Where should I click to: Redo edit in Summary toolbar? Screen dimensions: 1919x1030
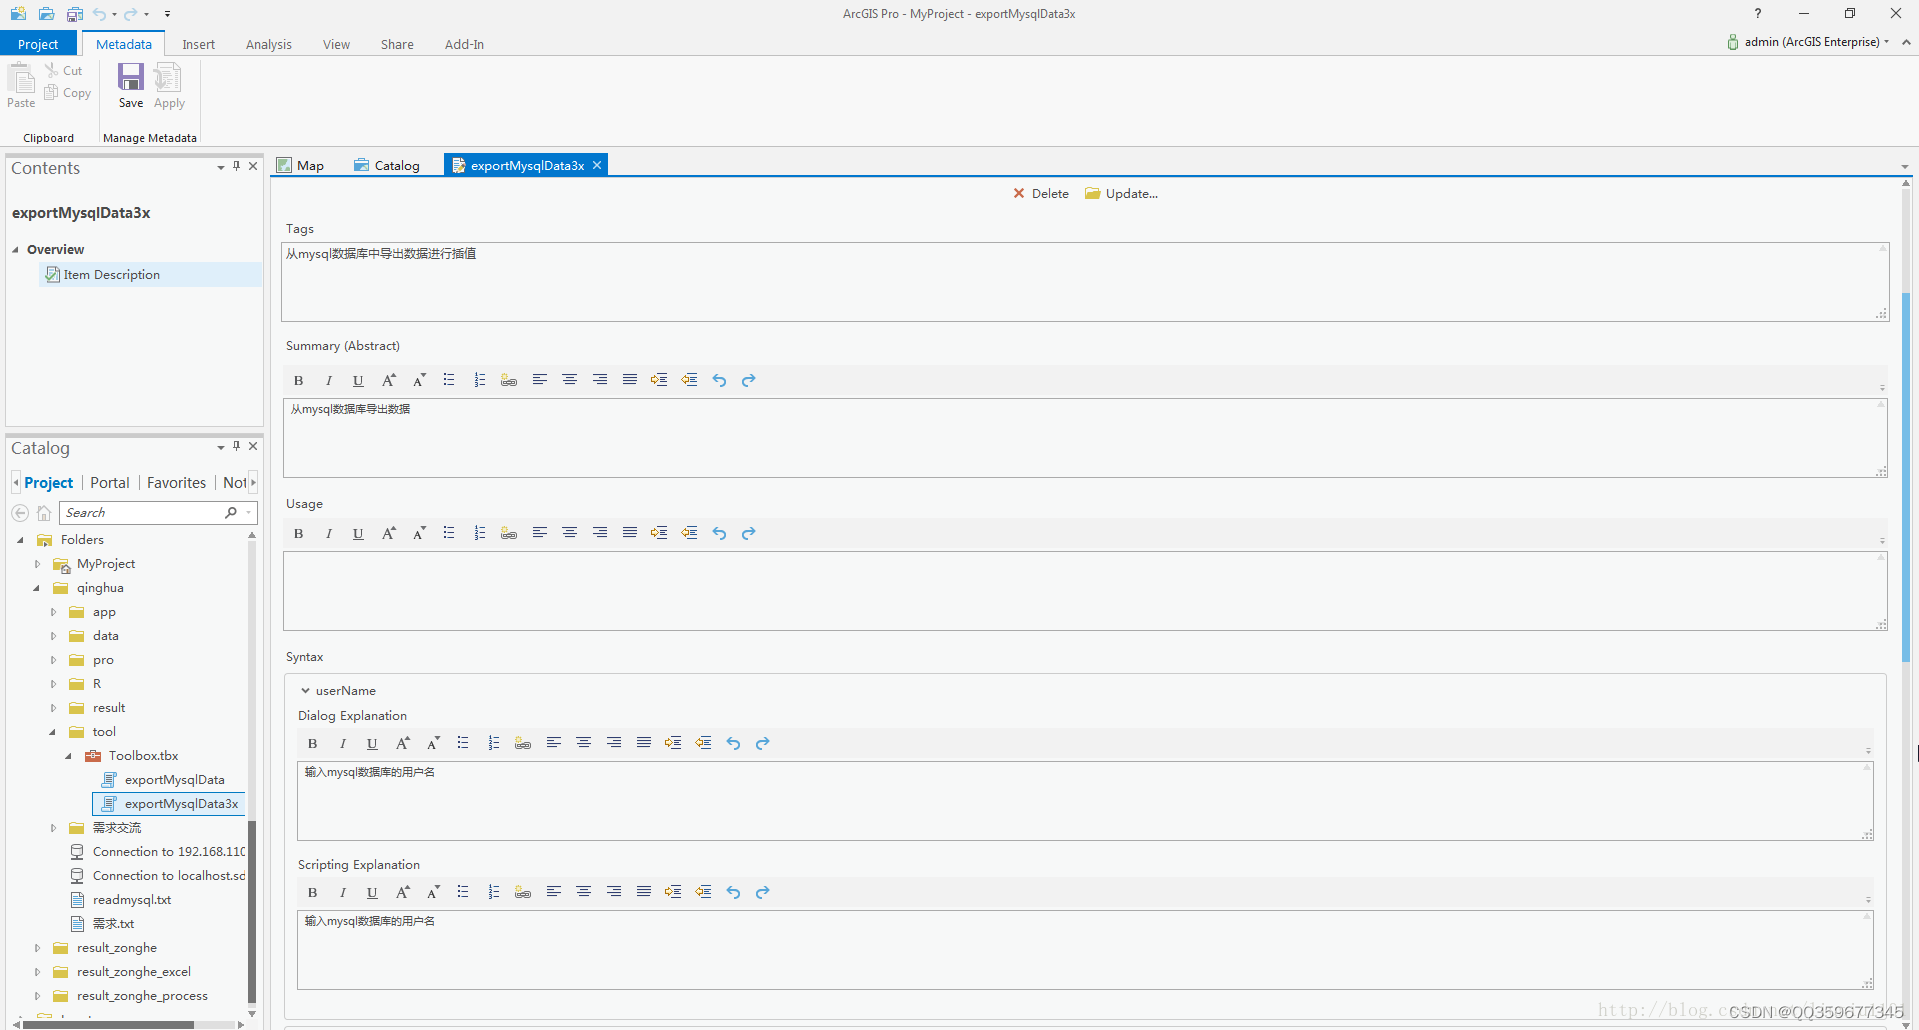749,380
